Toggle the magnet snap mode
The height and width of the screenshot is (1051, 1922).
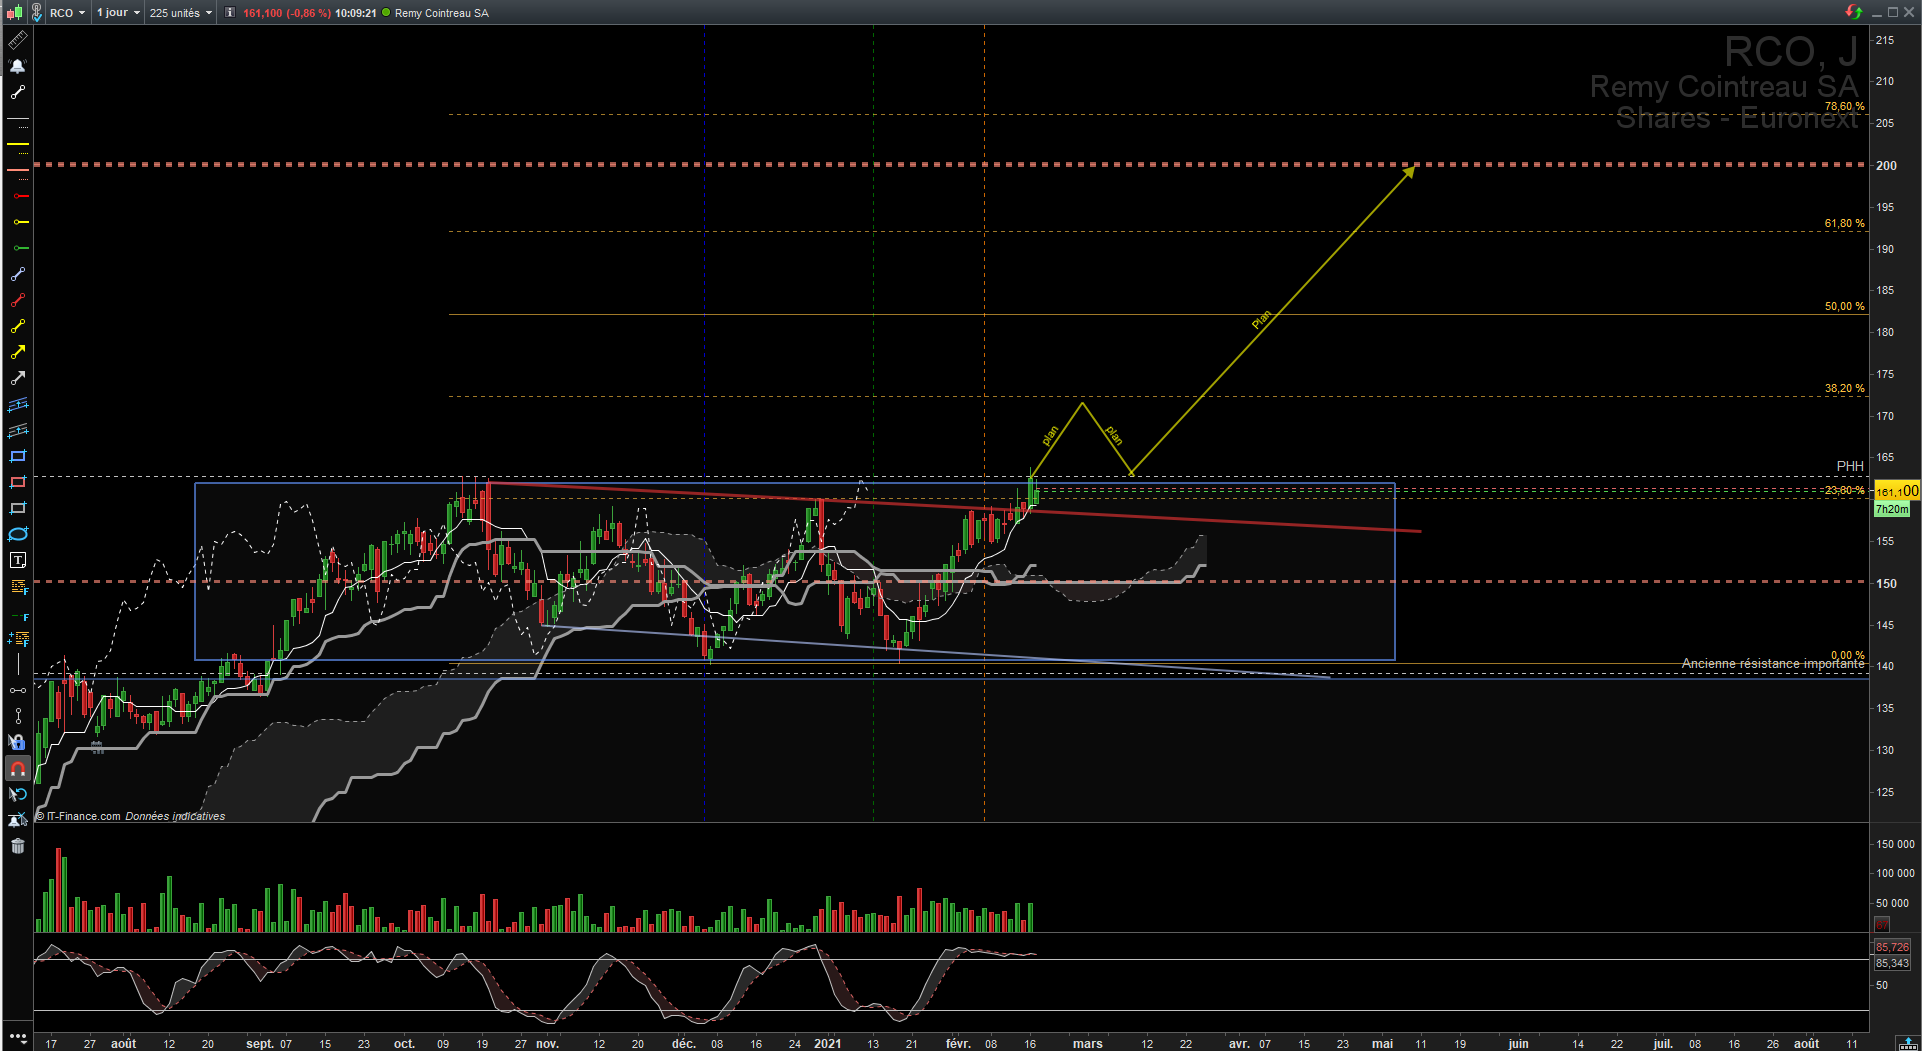tap(17, 769)
